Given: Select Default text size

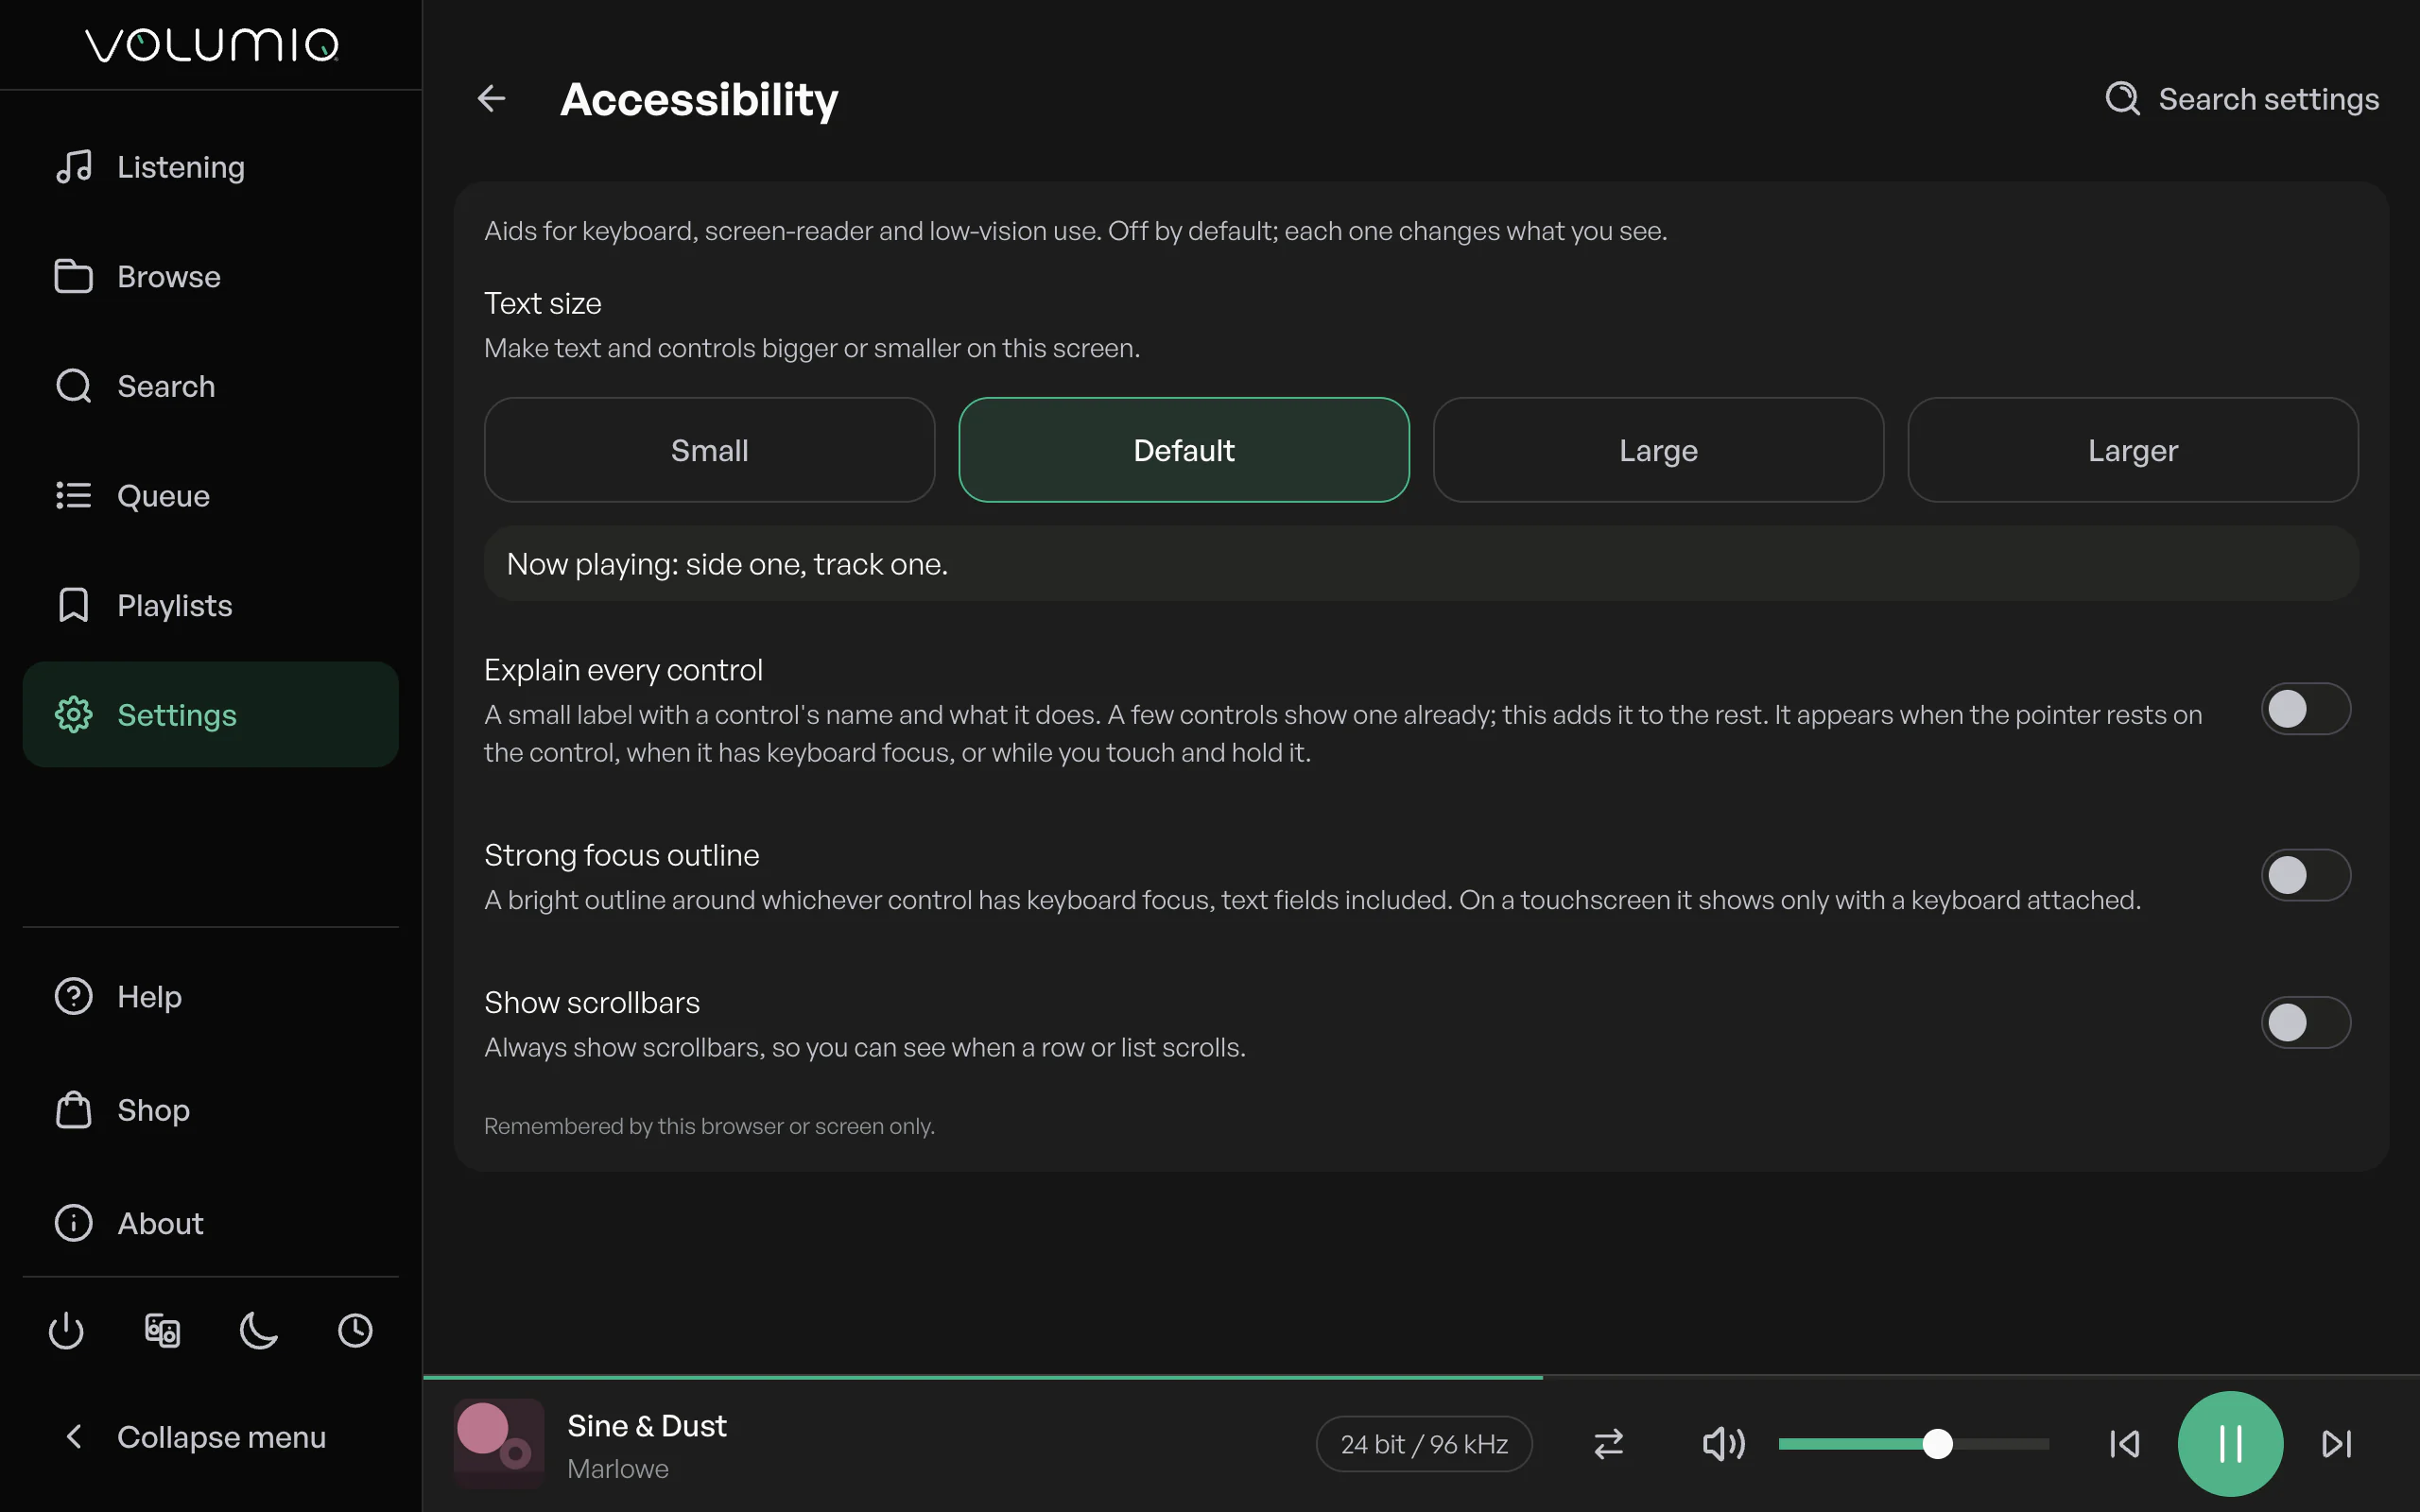Looking at the screenshot, I should [1184, 450].
